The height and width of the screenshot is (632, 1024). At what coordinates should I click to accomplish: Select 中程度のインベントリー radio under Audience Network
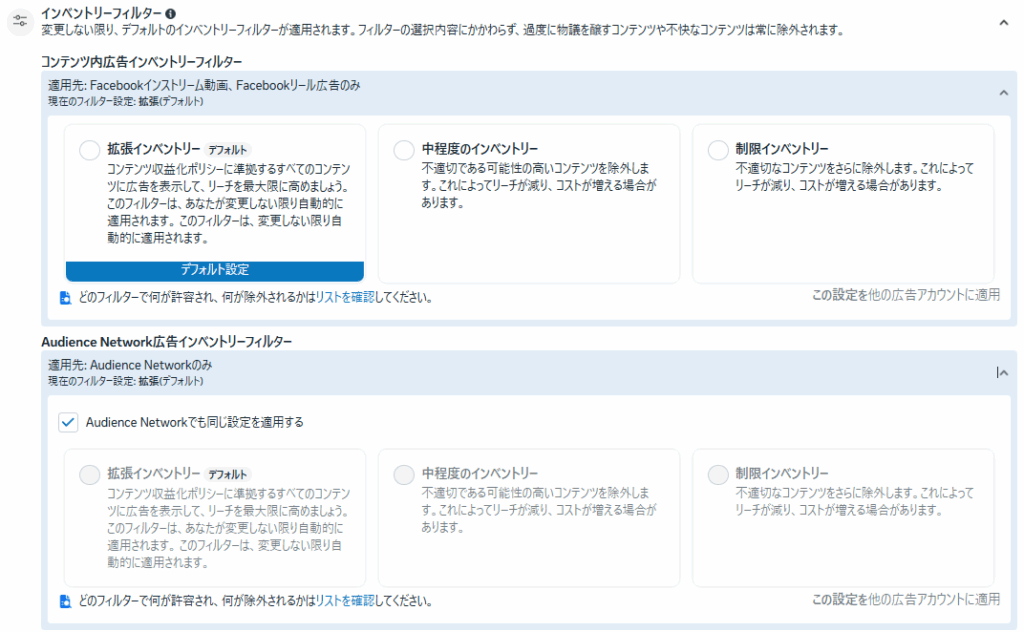click(404, 475)
